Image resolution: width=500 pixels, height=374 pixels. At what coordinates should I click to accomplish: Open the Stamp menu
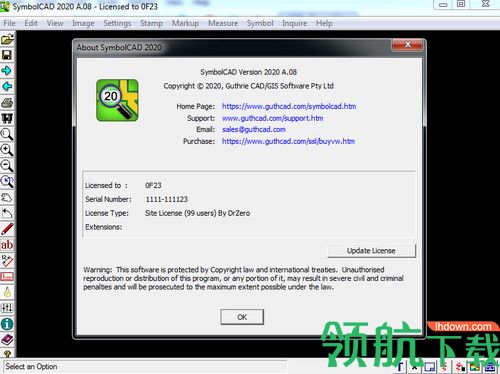[x=152, y=23]
